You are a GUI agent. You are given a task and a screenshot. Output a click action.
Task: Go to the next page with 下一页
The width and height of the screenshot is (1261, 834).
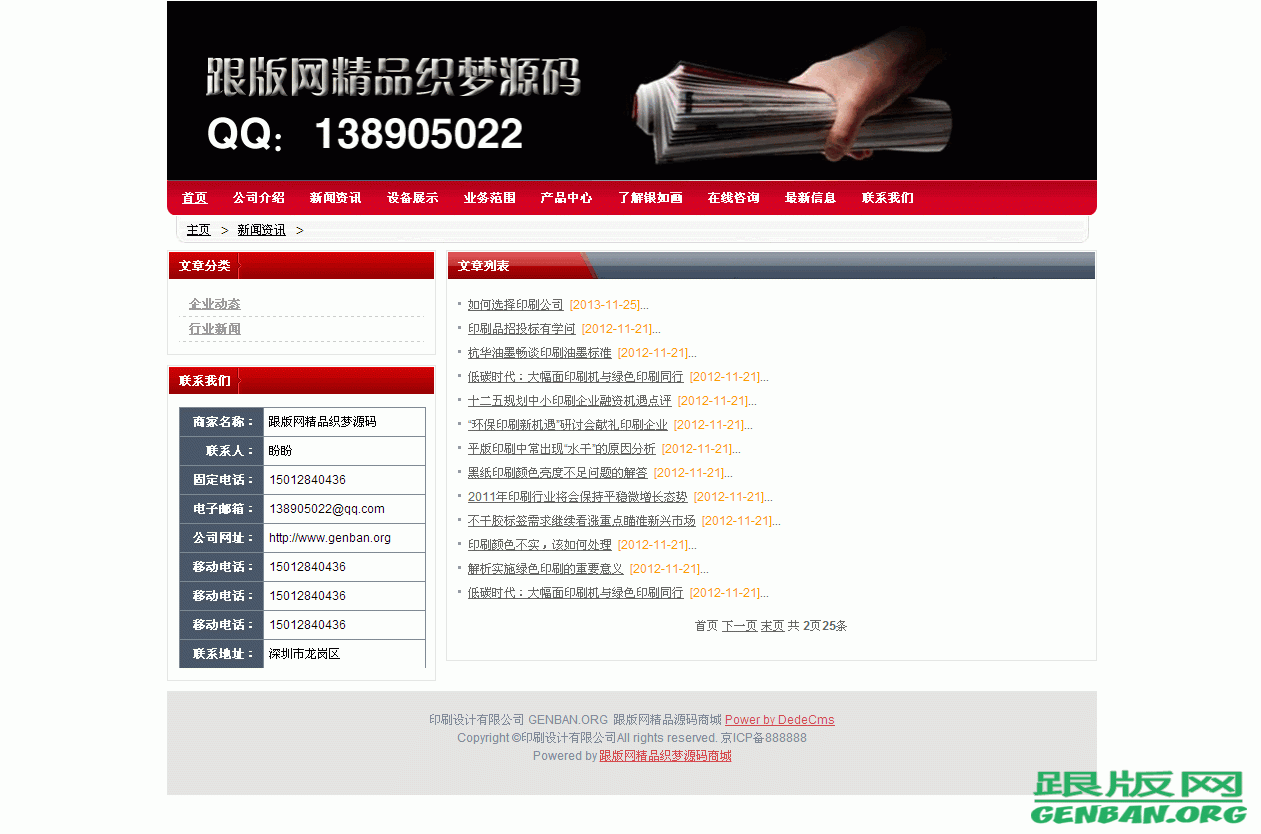pyautogui.click(x=739, y=624)
